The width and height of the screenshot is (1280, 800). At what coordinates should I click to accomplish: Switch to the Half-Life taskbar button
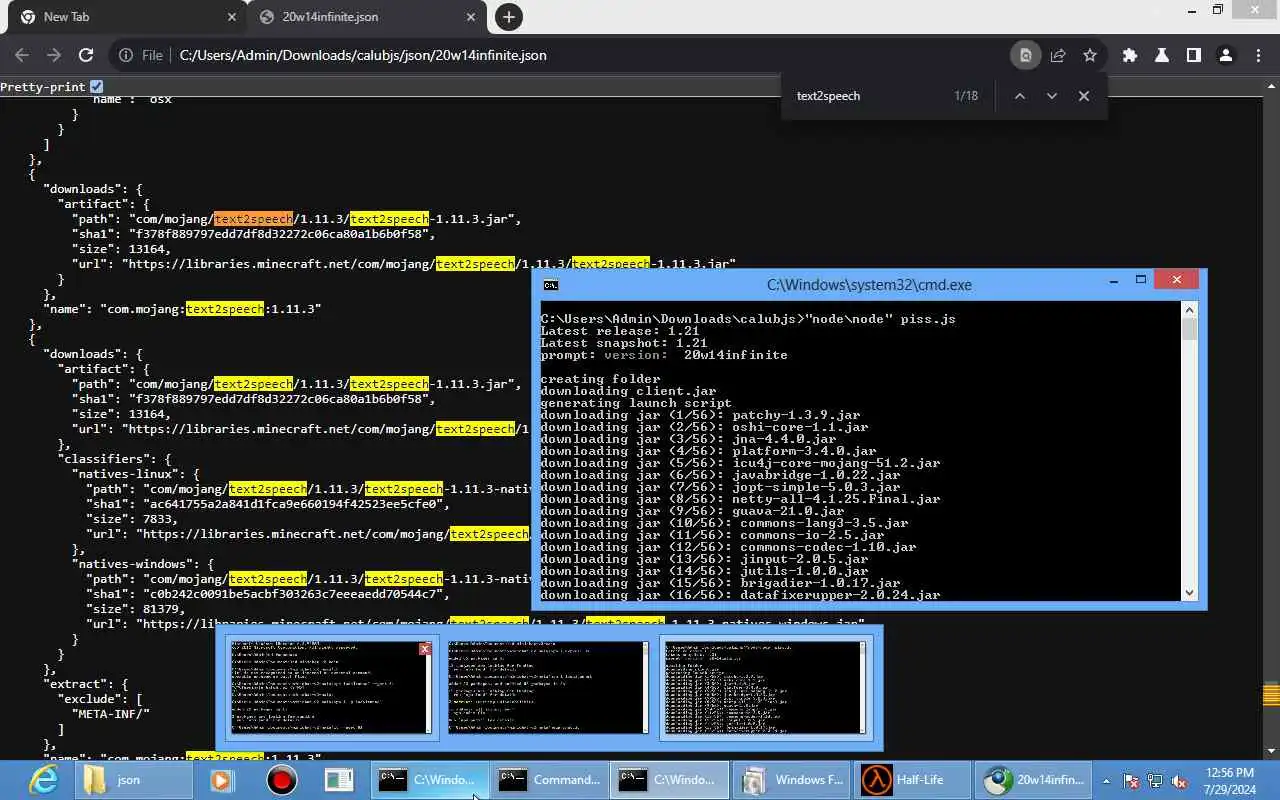913,780
